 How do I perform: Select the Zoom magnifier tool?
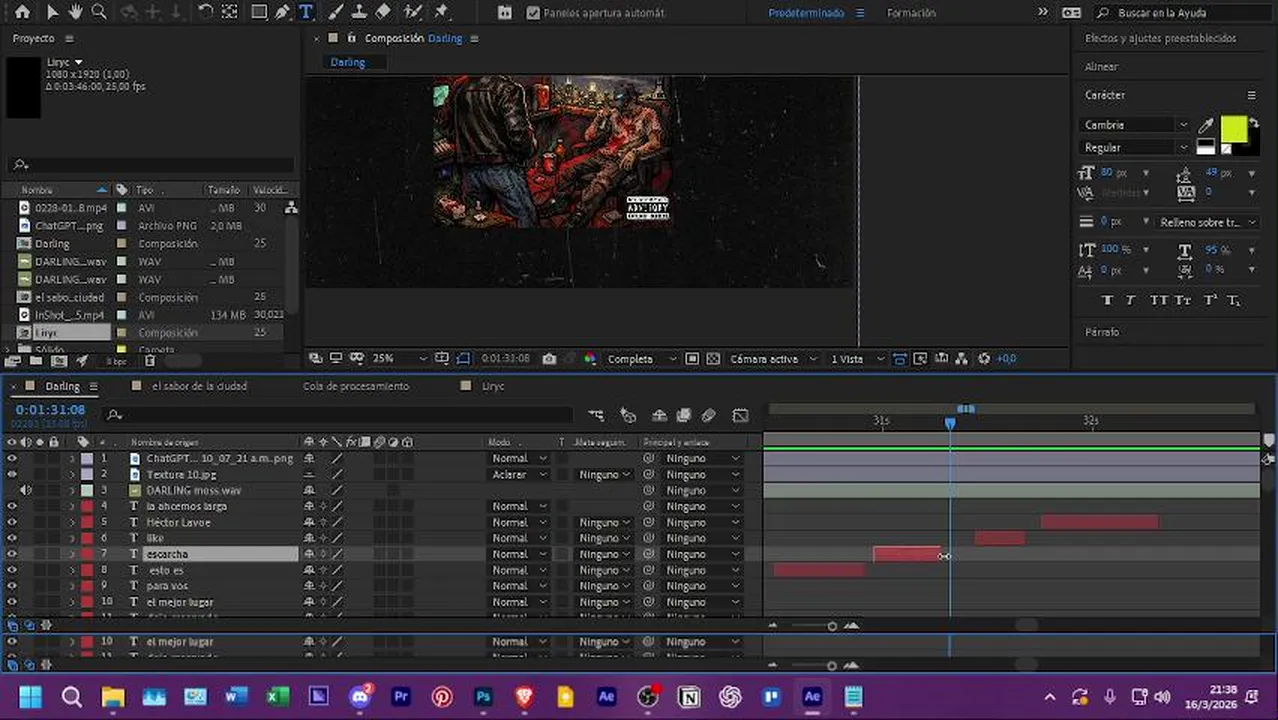tap(98, 12)
